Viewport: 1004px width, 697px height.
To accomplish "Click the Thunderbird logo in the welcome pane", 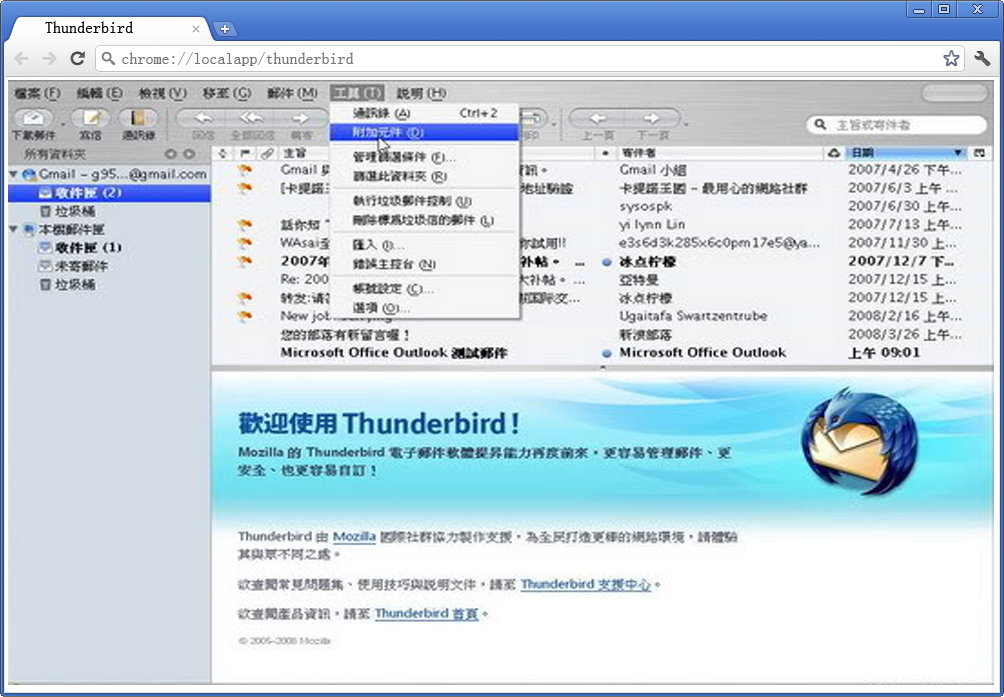I will 859,444.
